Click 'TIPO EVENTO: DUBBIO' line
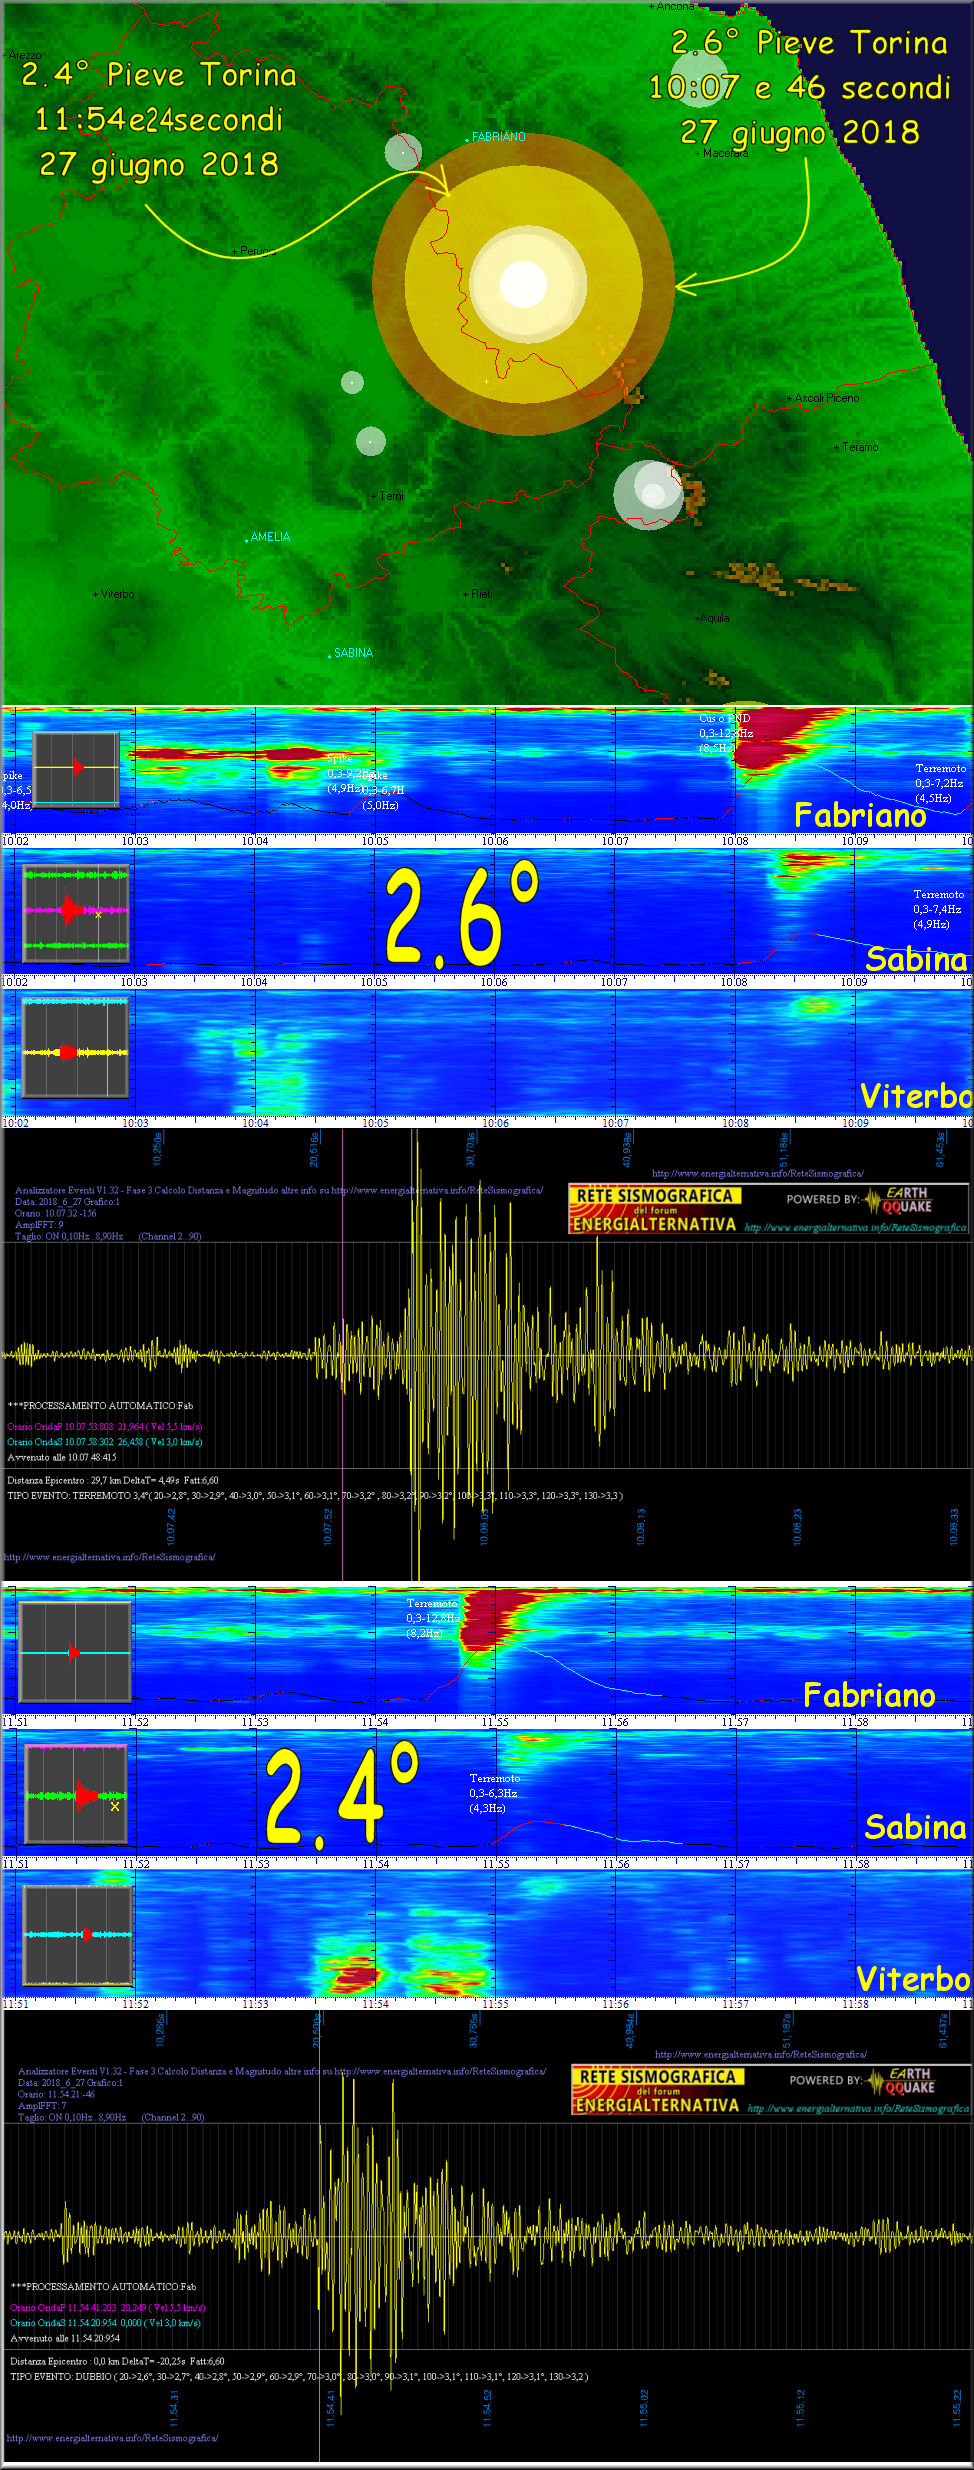 (x=299, y=2376)
